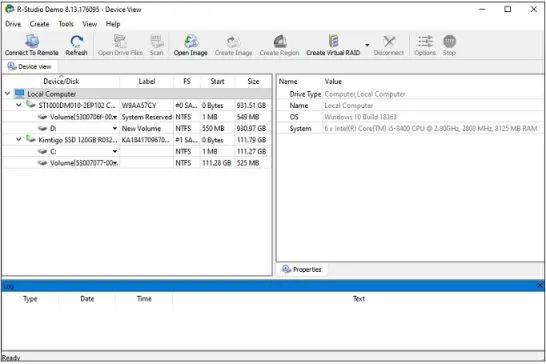546x364 pixels.
Task: Collapse the Local Computer tree node
Action: pos(7,94)
